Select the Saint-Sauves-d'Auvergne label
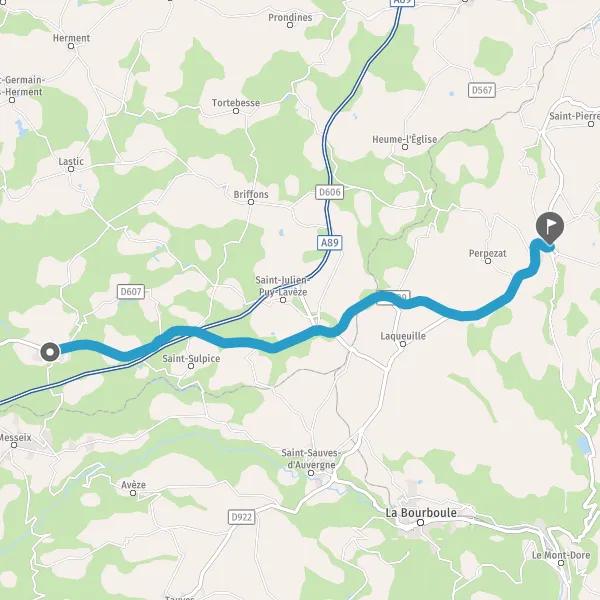The width and height of the screenshot is (600, 600). (310, 459)
